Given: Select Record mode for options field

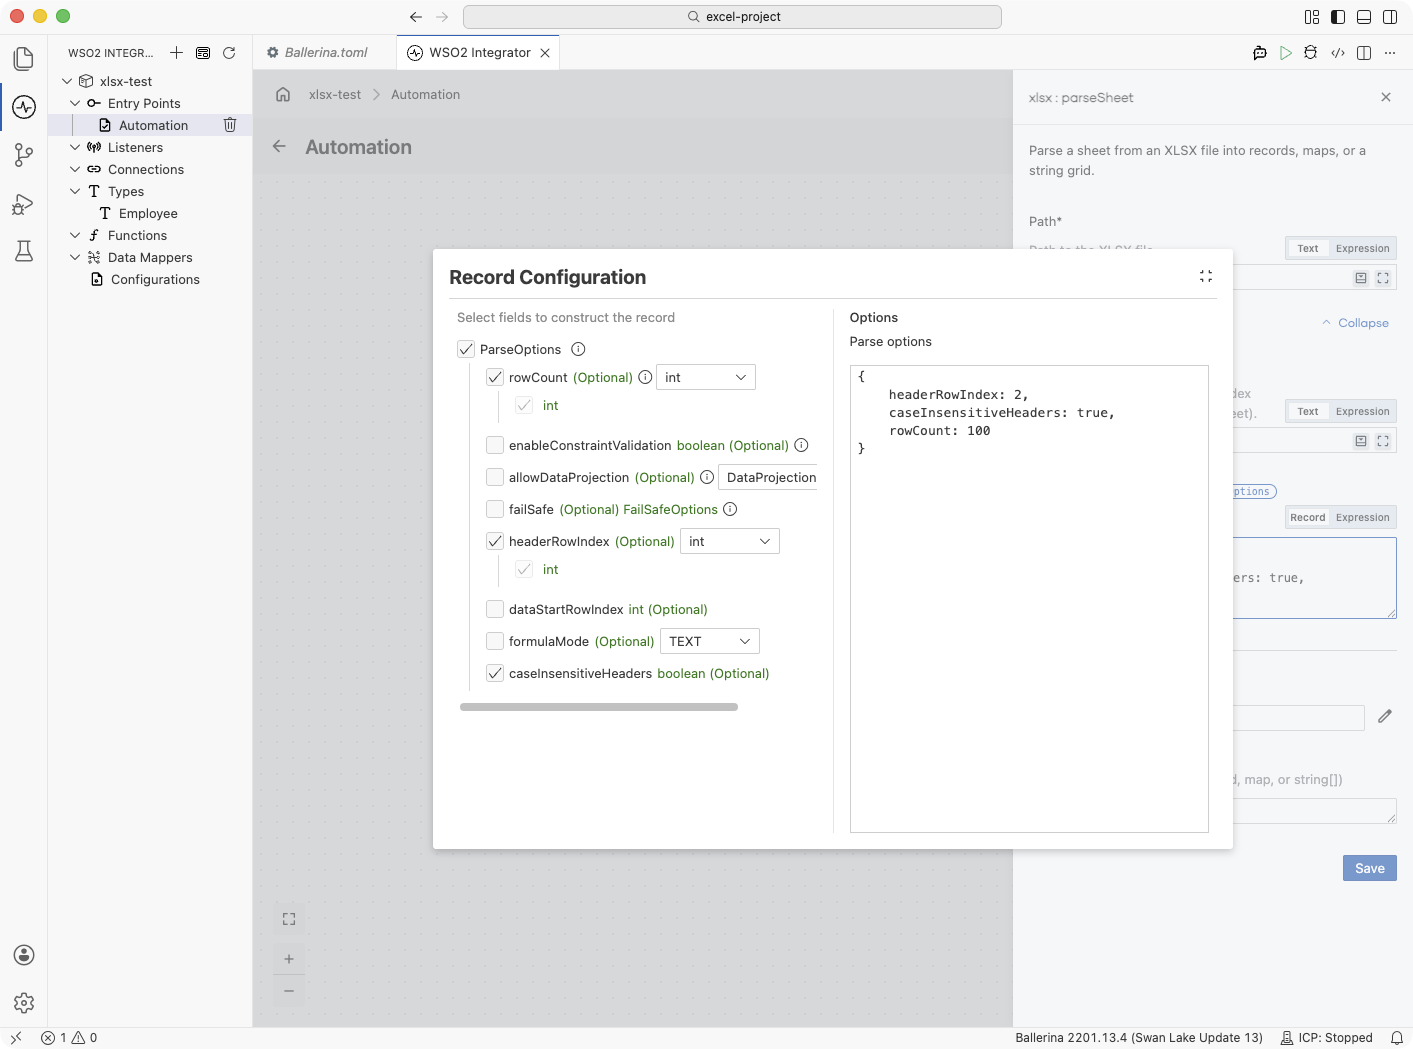Looking at the screenshot, I should click(1307, 517).
